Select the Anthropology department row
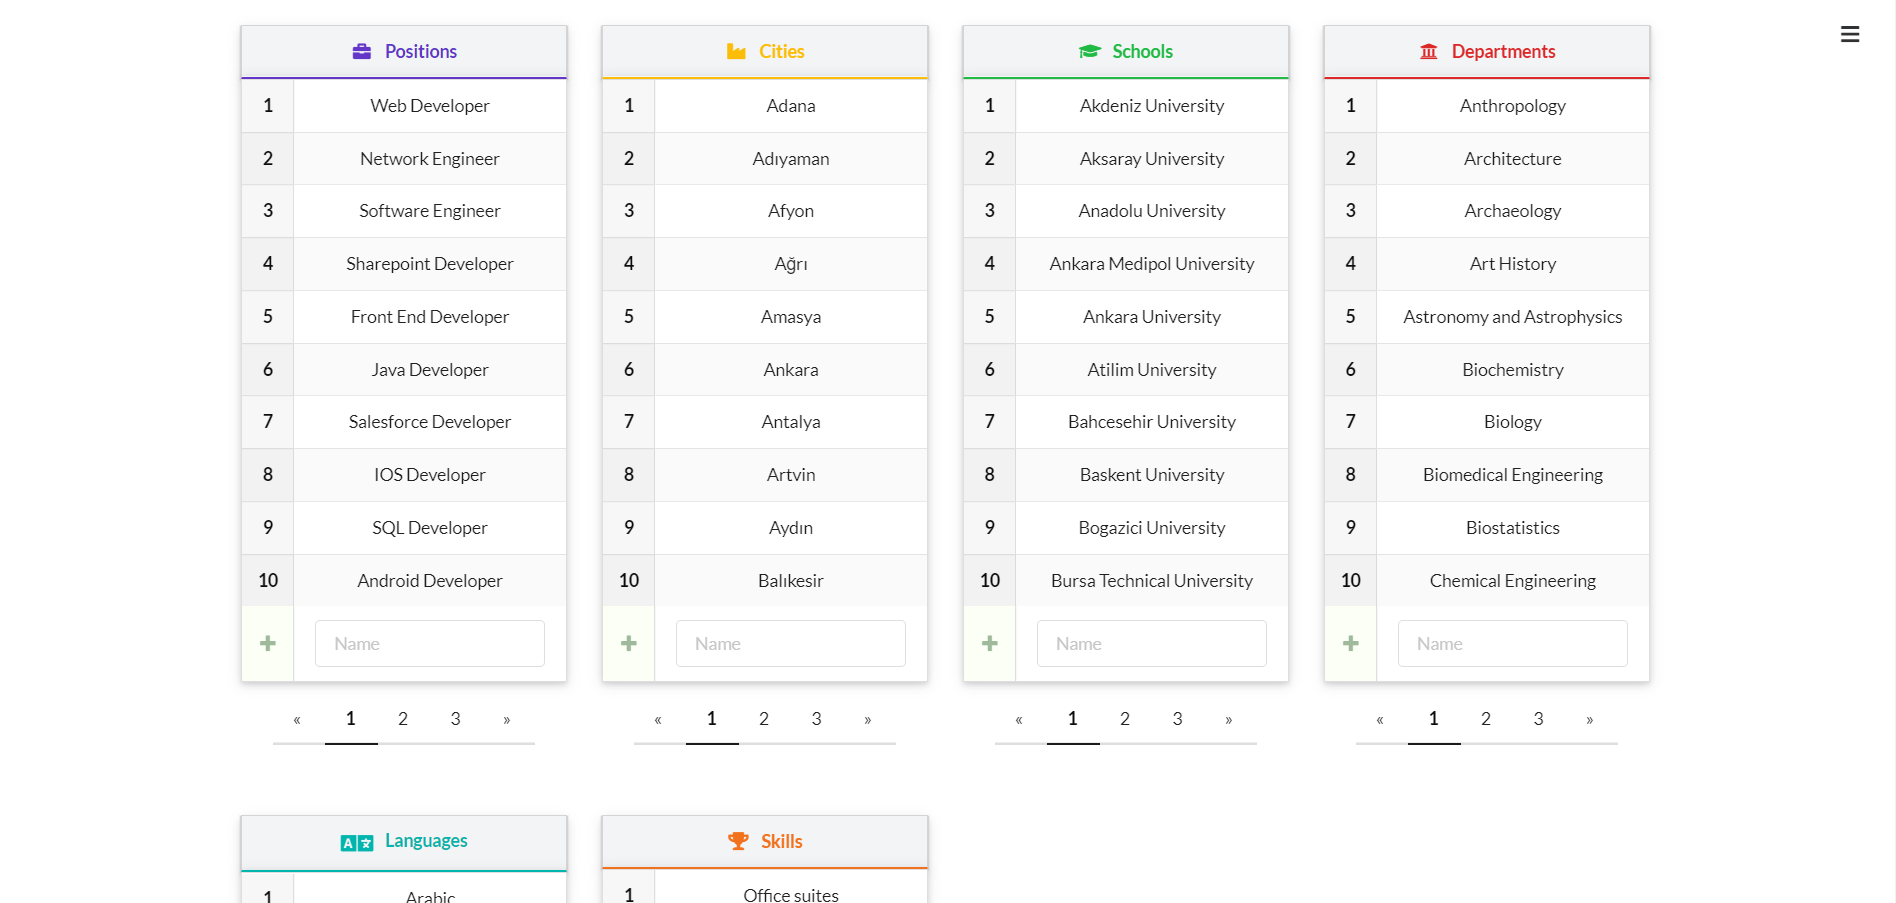This screenshot has height=903, width=1896. (x=1487, y=105)
